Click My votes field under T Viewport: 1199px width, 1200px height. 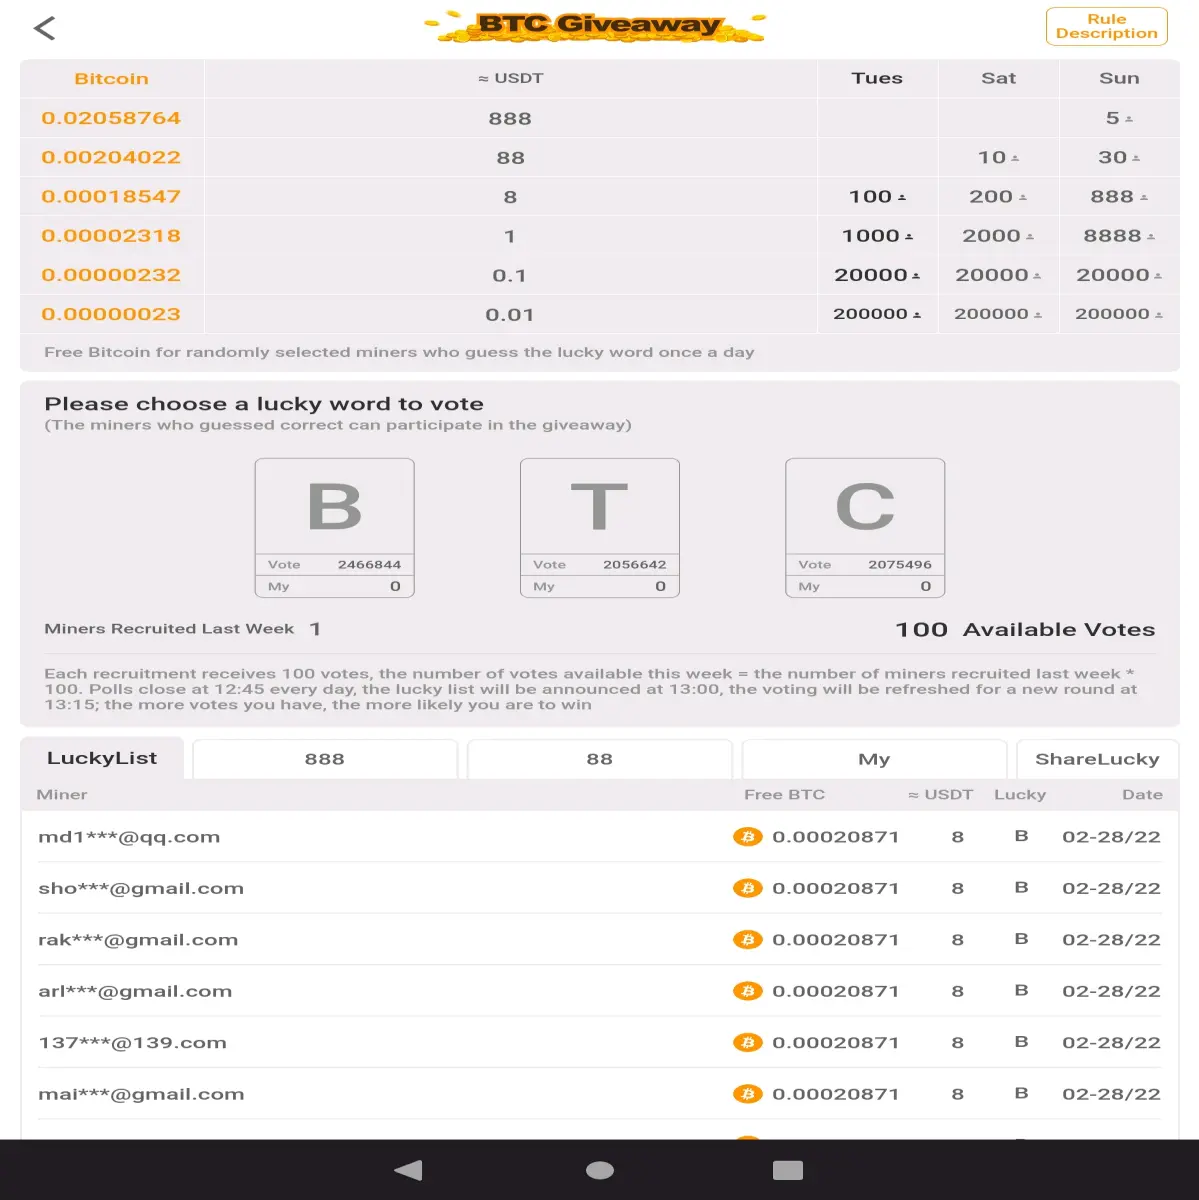click(599, 586)
